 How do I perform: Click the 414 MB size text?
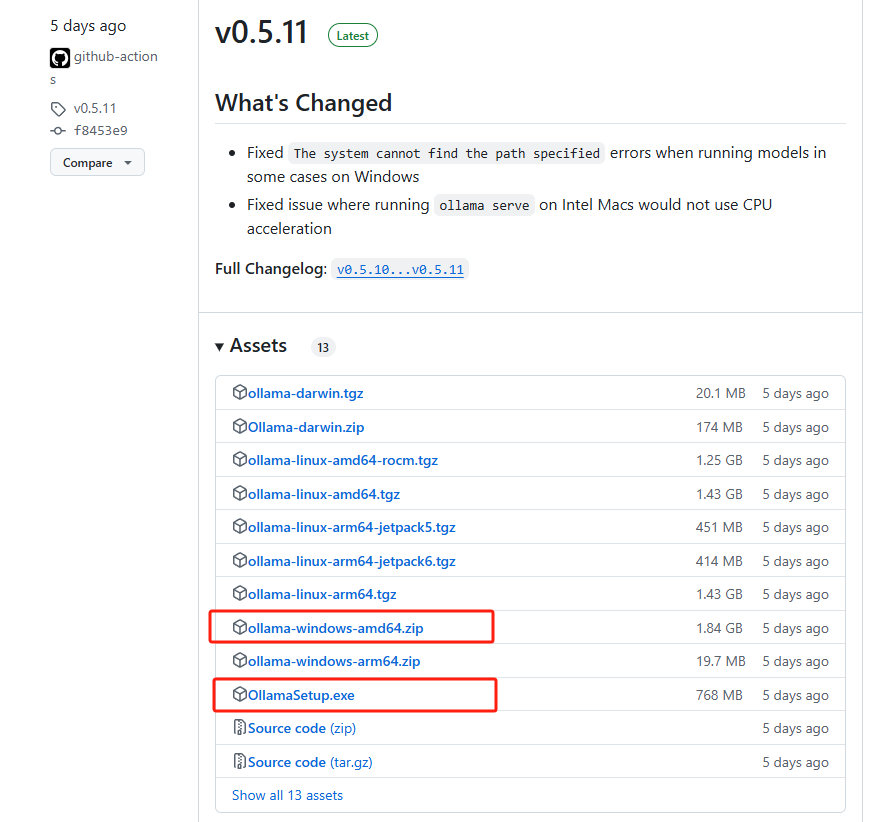[x=719, y=561]
